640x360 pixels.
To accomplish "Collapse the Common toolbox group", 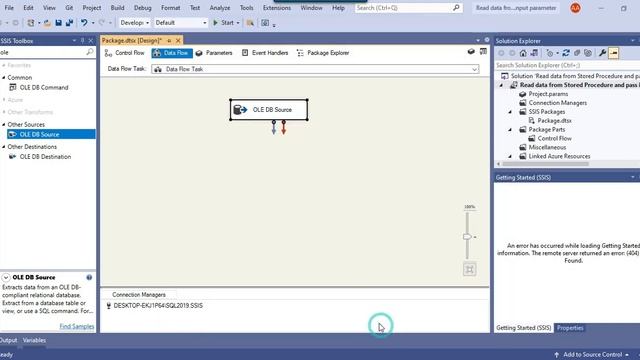I will [4, 78].
